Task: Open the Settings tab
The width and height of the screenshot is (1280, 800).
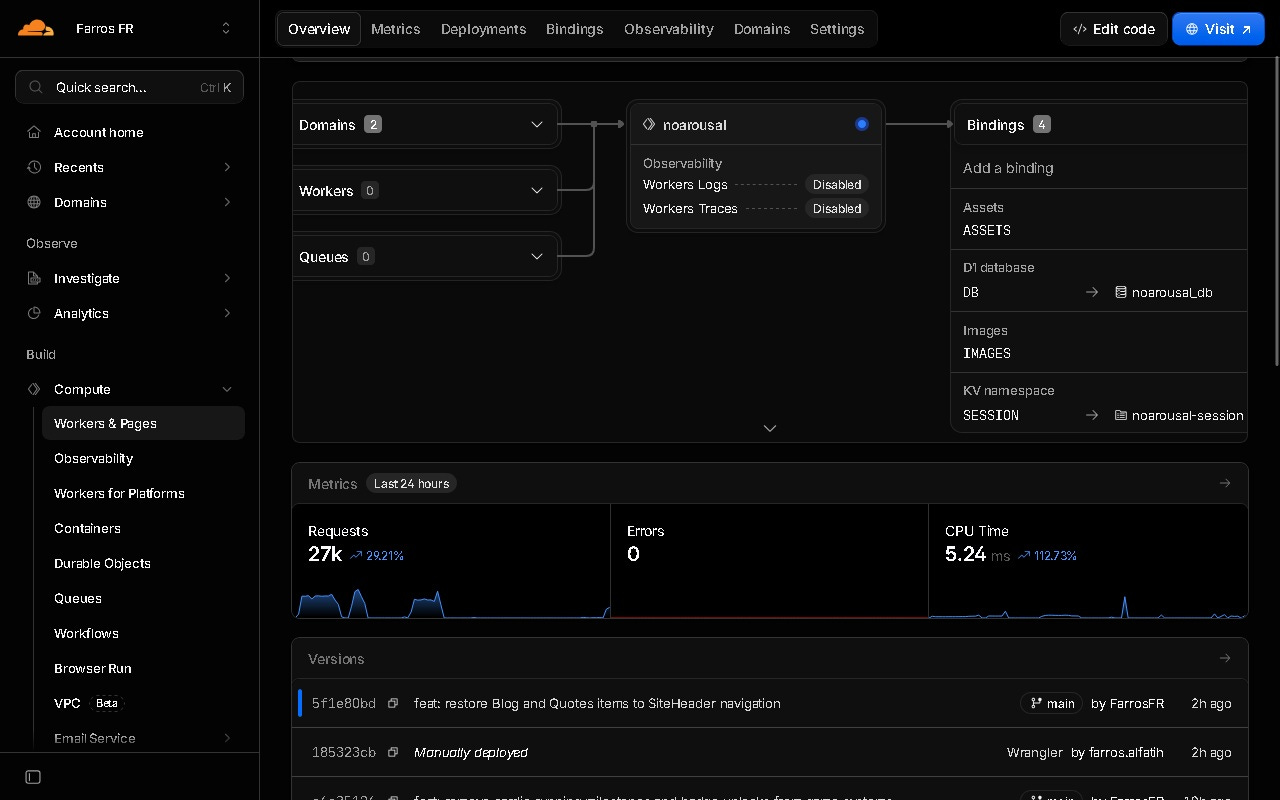Action: (x=837, y=29)
